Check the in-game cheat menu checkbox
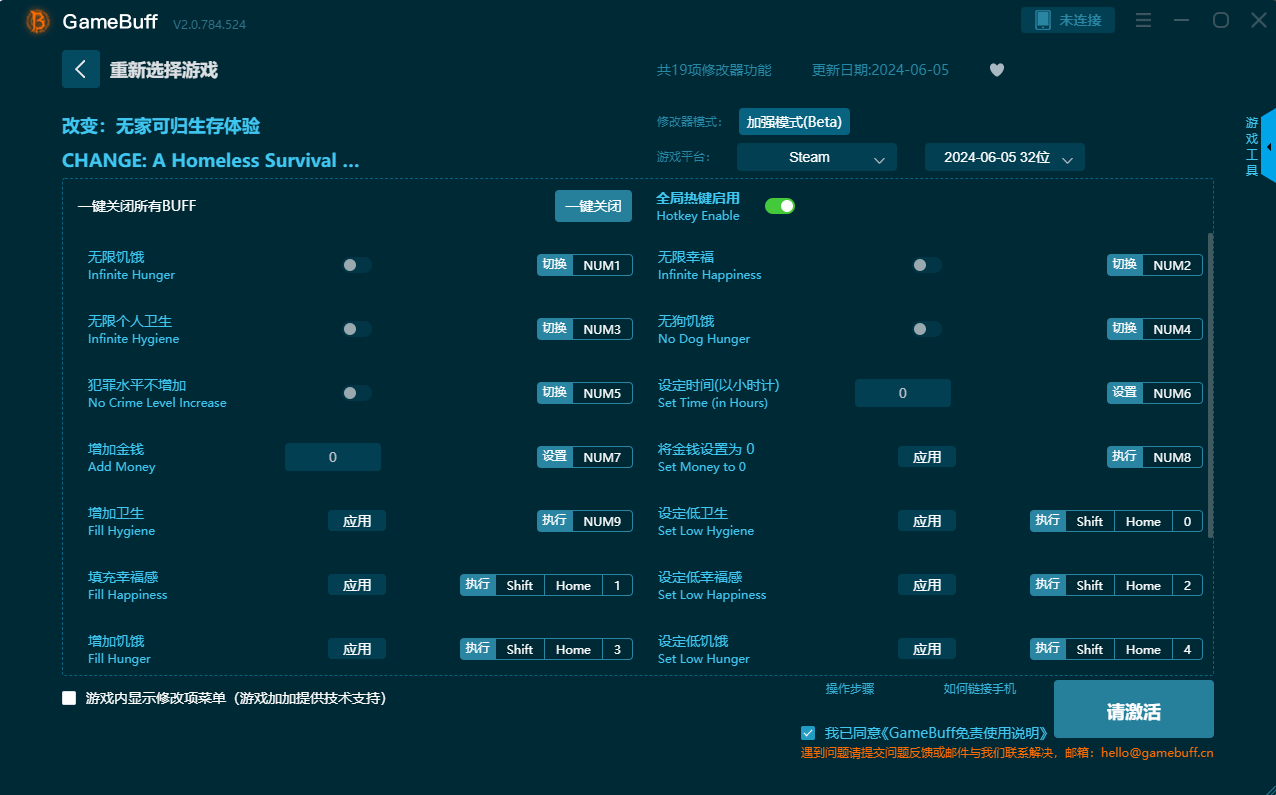 pos(69,698)
